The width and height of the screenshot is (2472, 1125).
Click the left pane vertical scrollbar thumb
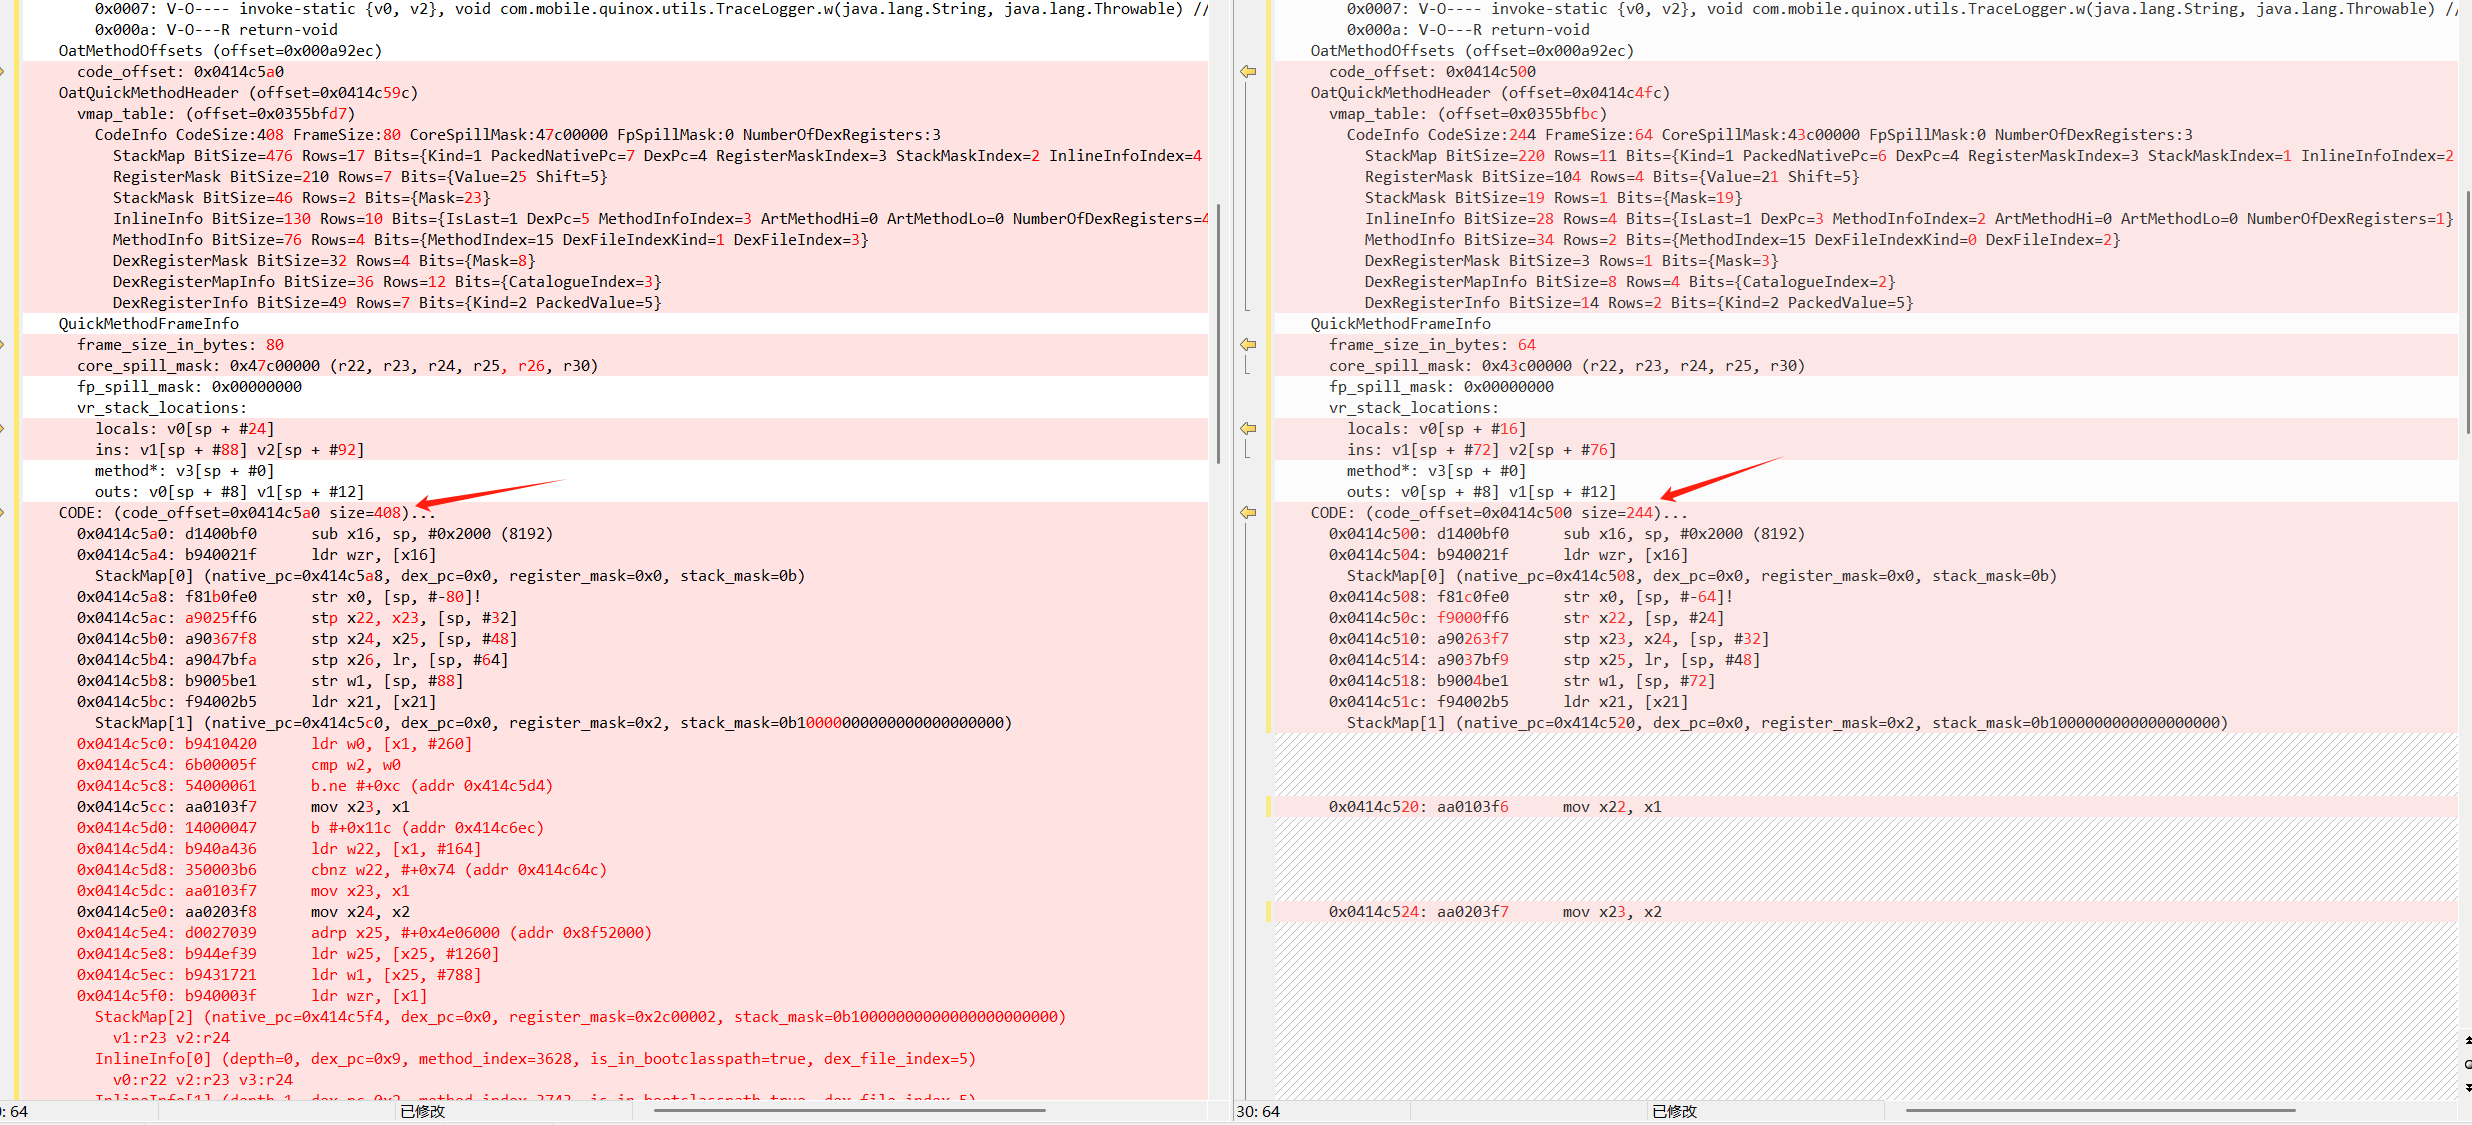1218,333
